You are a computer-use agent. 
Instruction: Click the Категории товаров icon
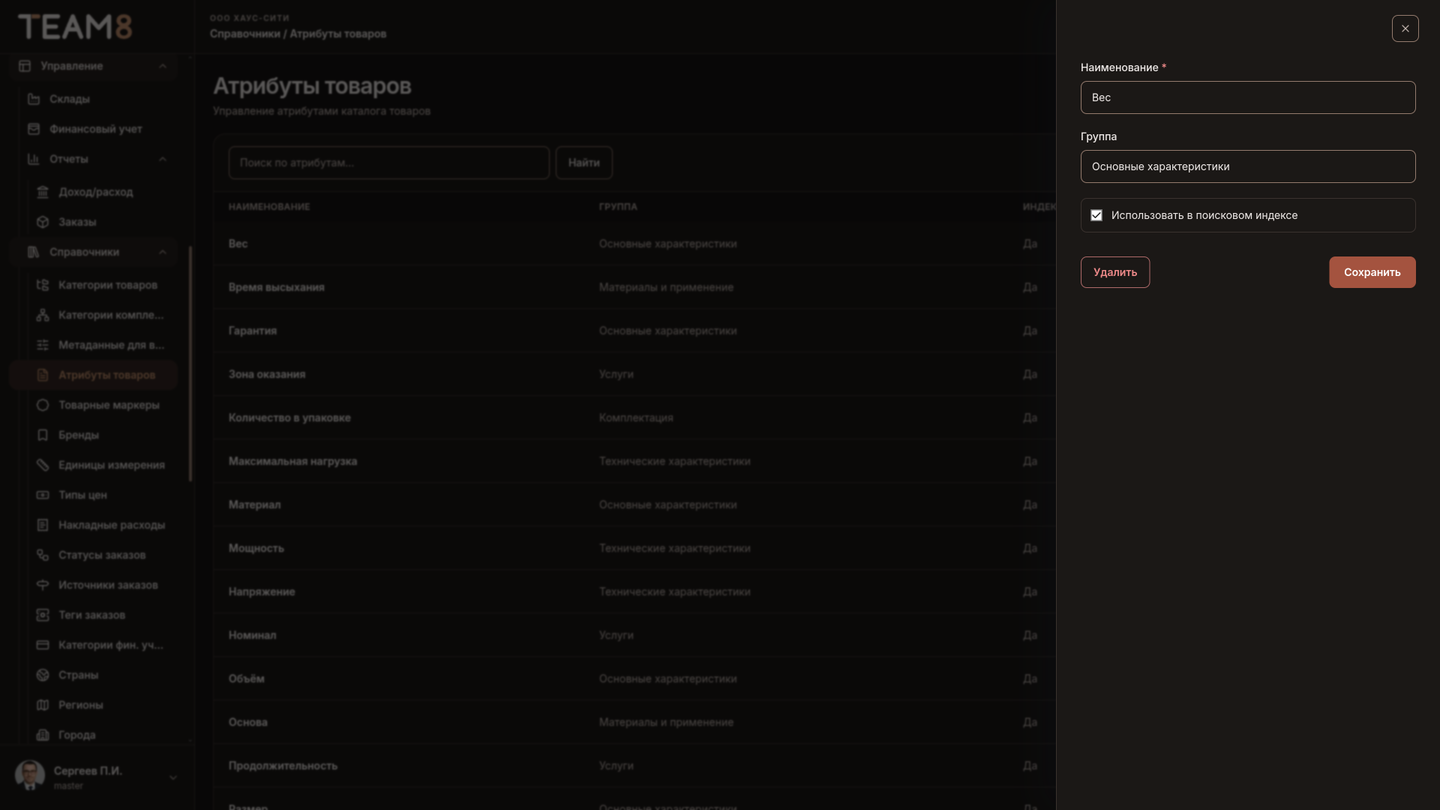pyautogui.click(x=42, y=285)
